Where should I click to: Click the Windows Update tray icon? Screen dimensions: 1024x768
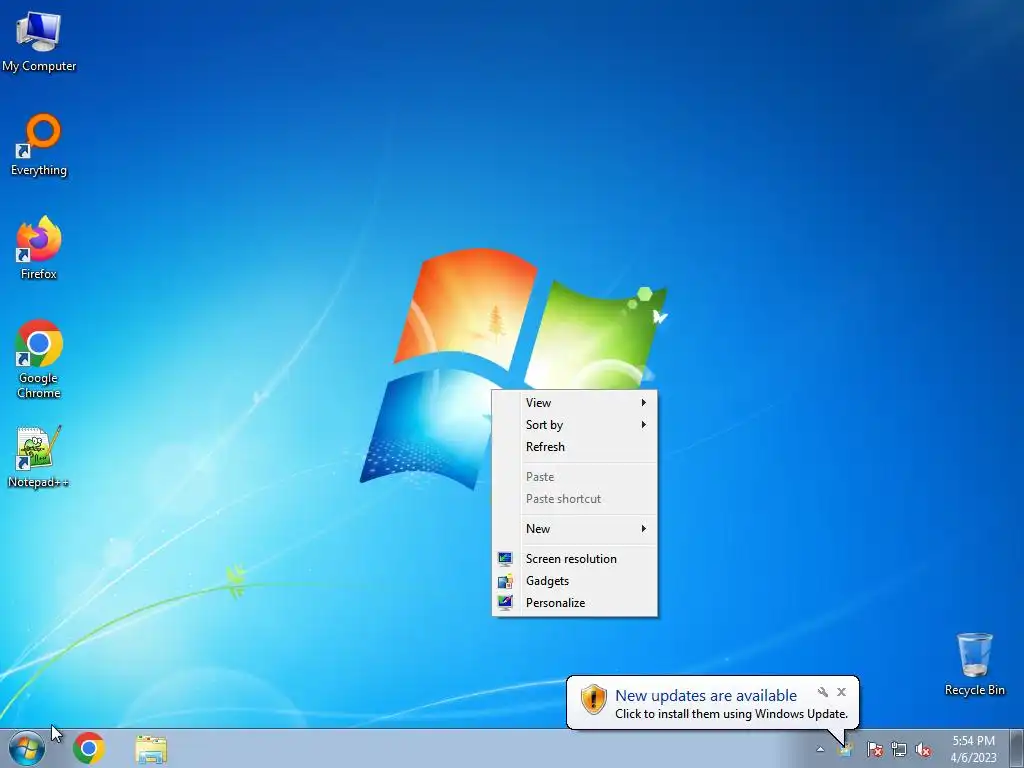(846, 749)
